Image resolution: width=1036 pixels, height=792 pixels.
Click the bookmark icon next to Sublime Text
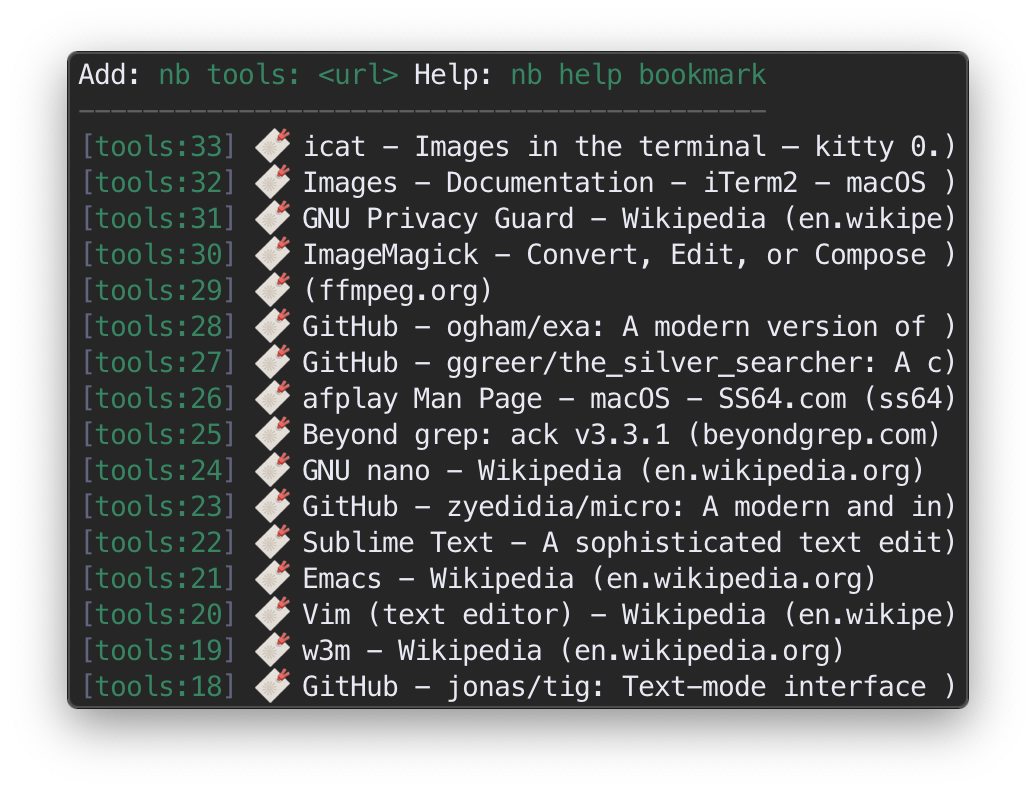coord(272,543)
